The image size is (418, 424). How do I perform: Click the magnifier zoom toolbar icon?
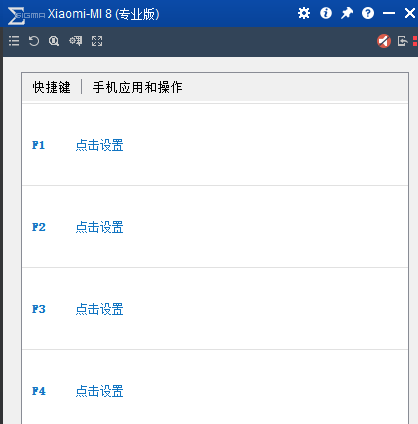click(54, 41)
